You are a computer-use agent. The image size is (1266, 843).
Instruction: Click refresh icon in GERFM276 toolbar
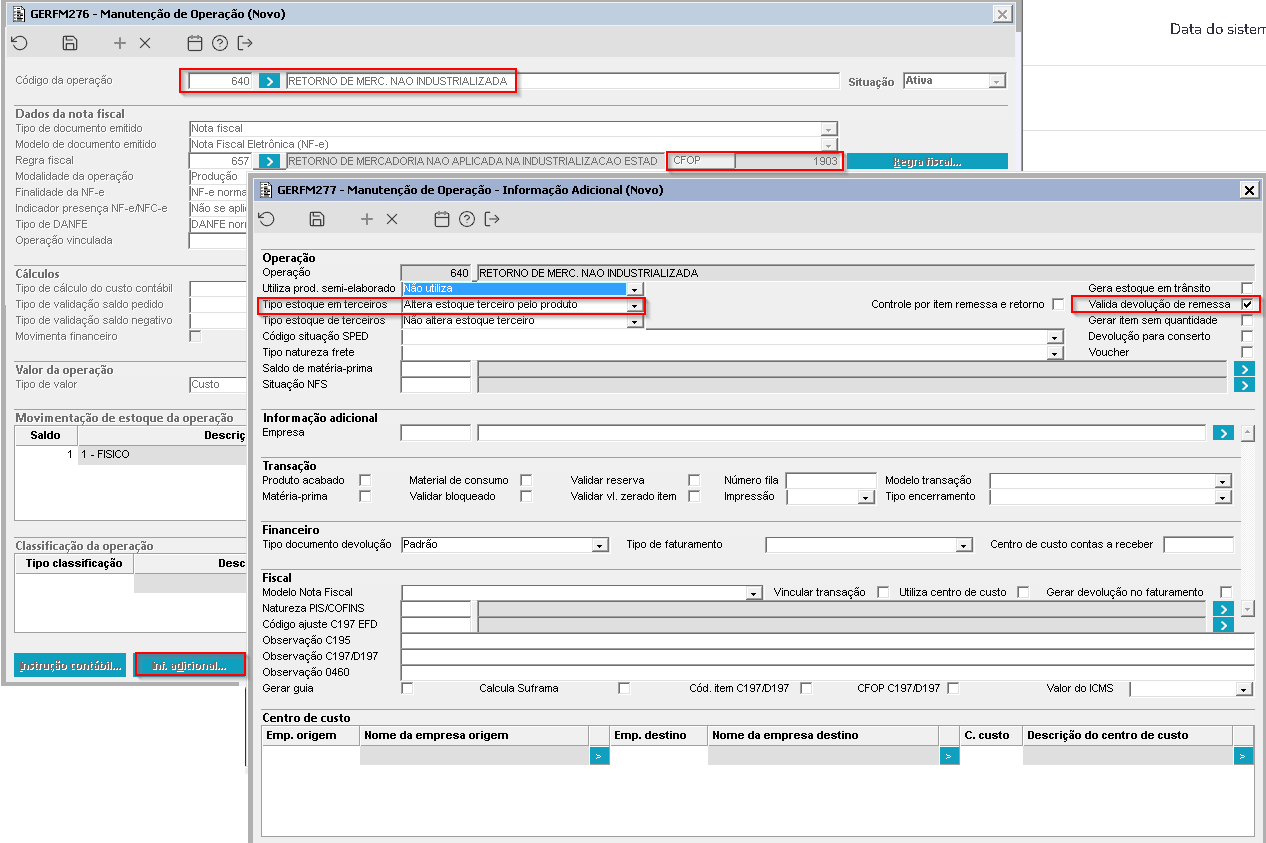[x=19, y=43]
